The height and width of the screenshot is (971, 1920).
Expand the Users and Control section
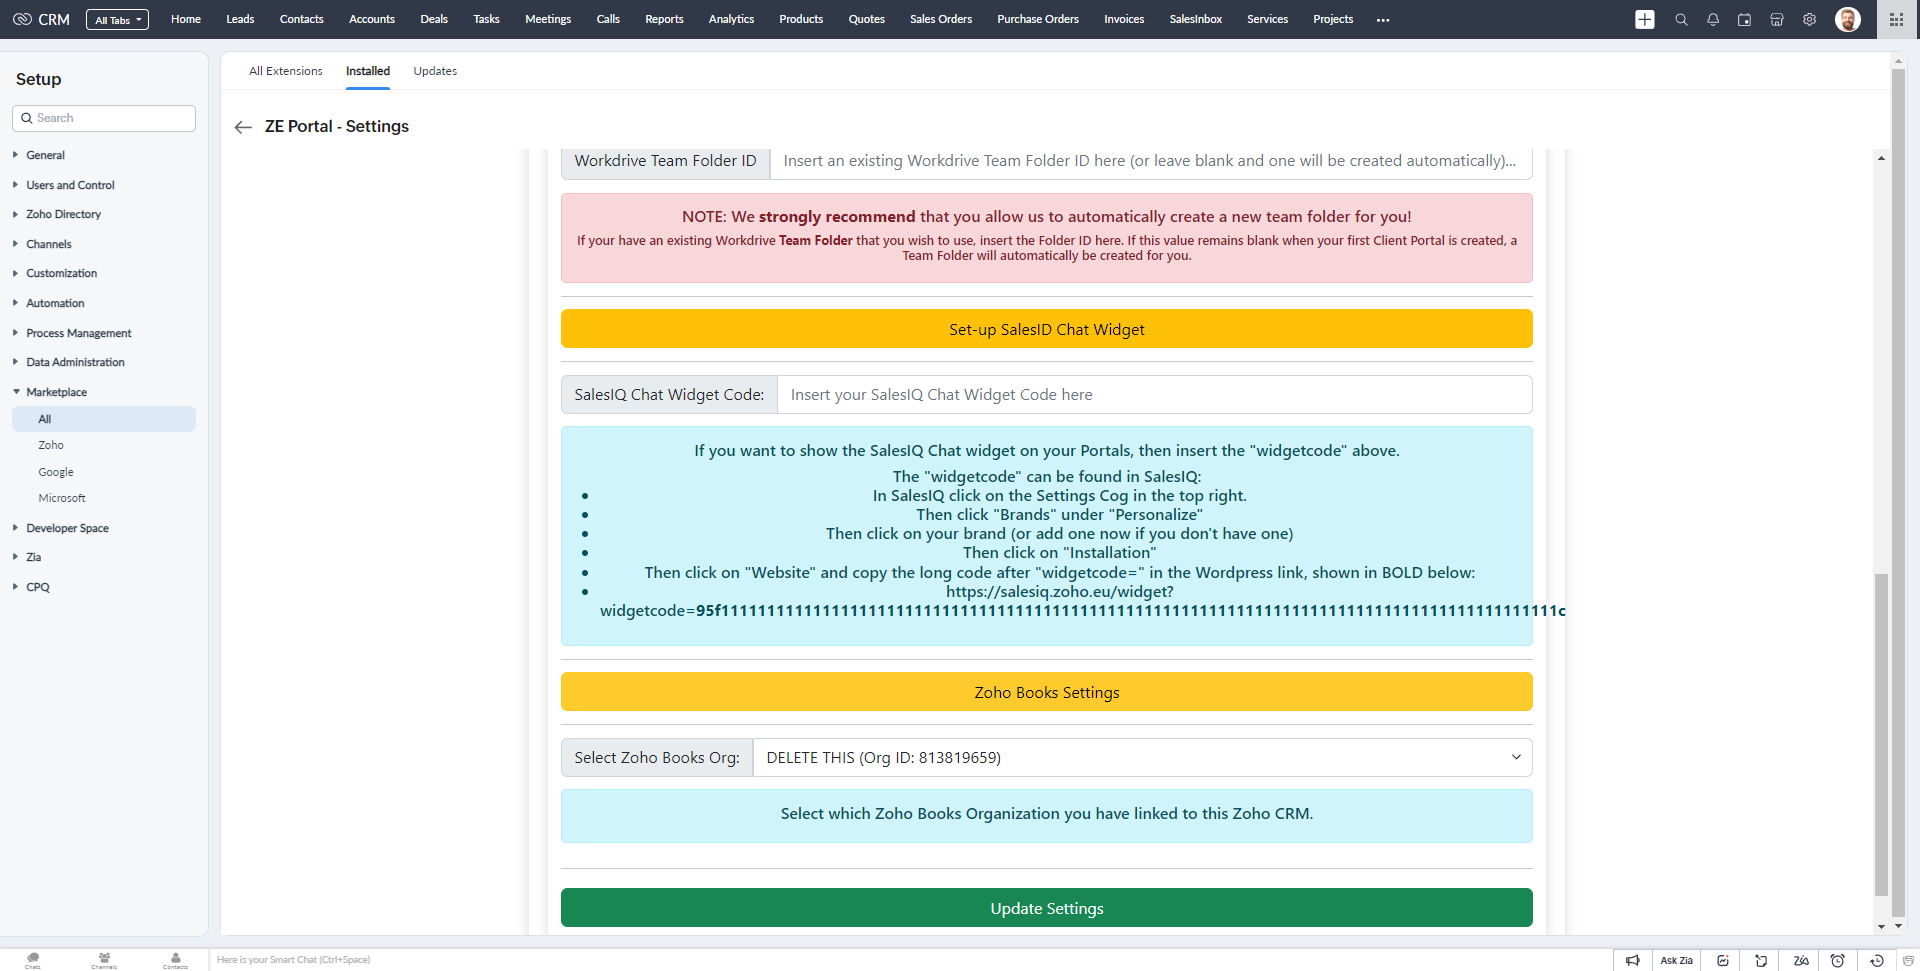70,185
